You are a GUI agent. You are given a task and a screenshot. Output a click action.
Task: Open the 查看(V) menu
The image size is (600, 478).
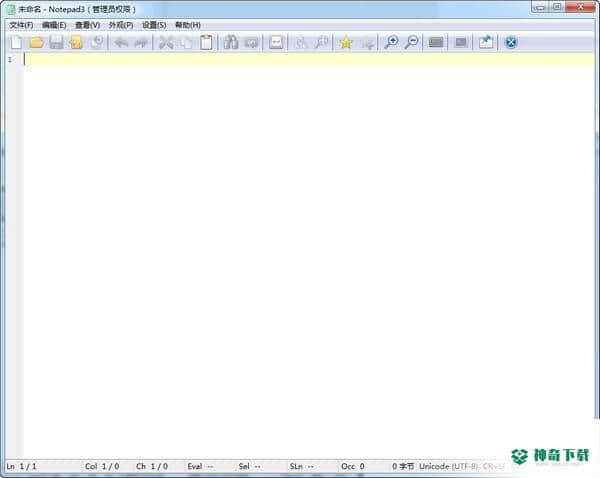87,25
